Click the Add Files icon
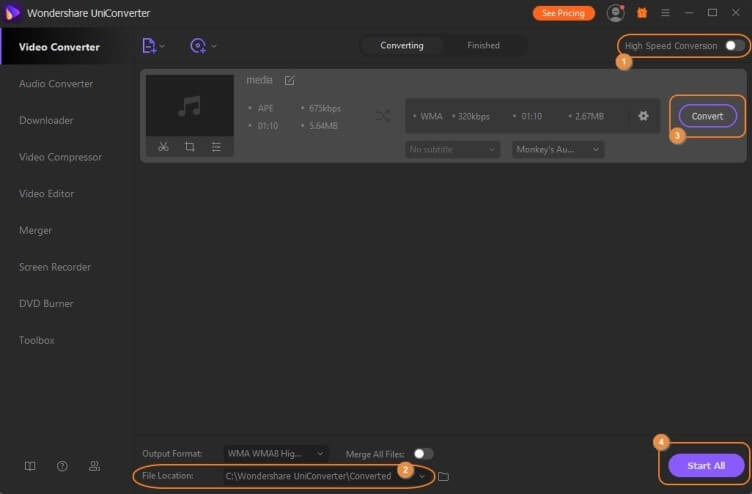This screenshot has height=494, width=752. [149, 46]
